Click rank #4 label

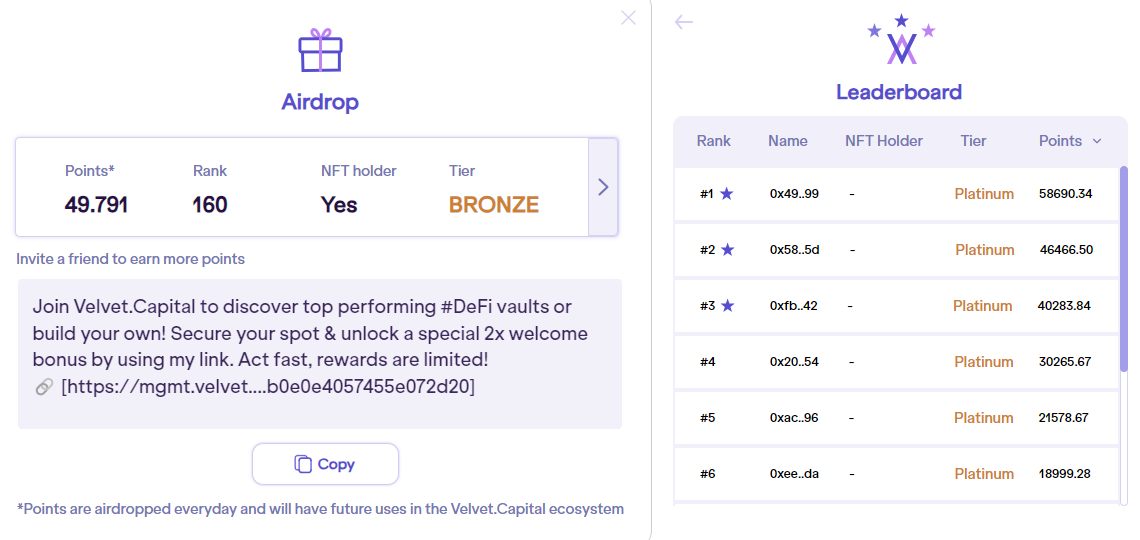point(707,362)
